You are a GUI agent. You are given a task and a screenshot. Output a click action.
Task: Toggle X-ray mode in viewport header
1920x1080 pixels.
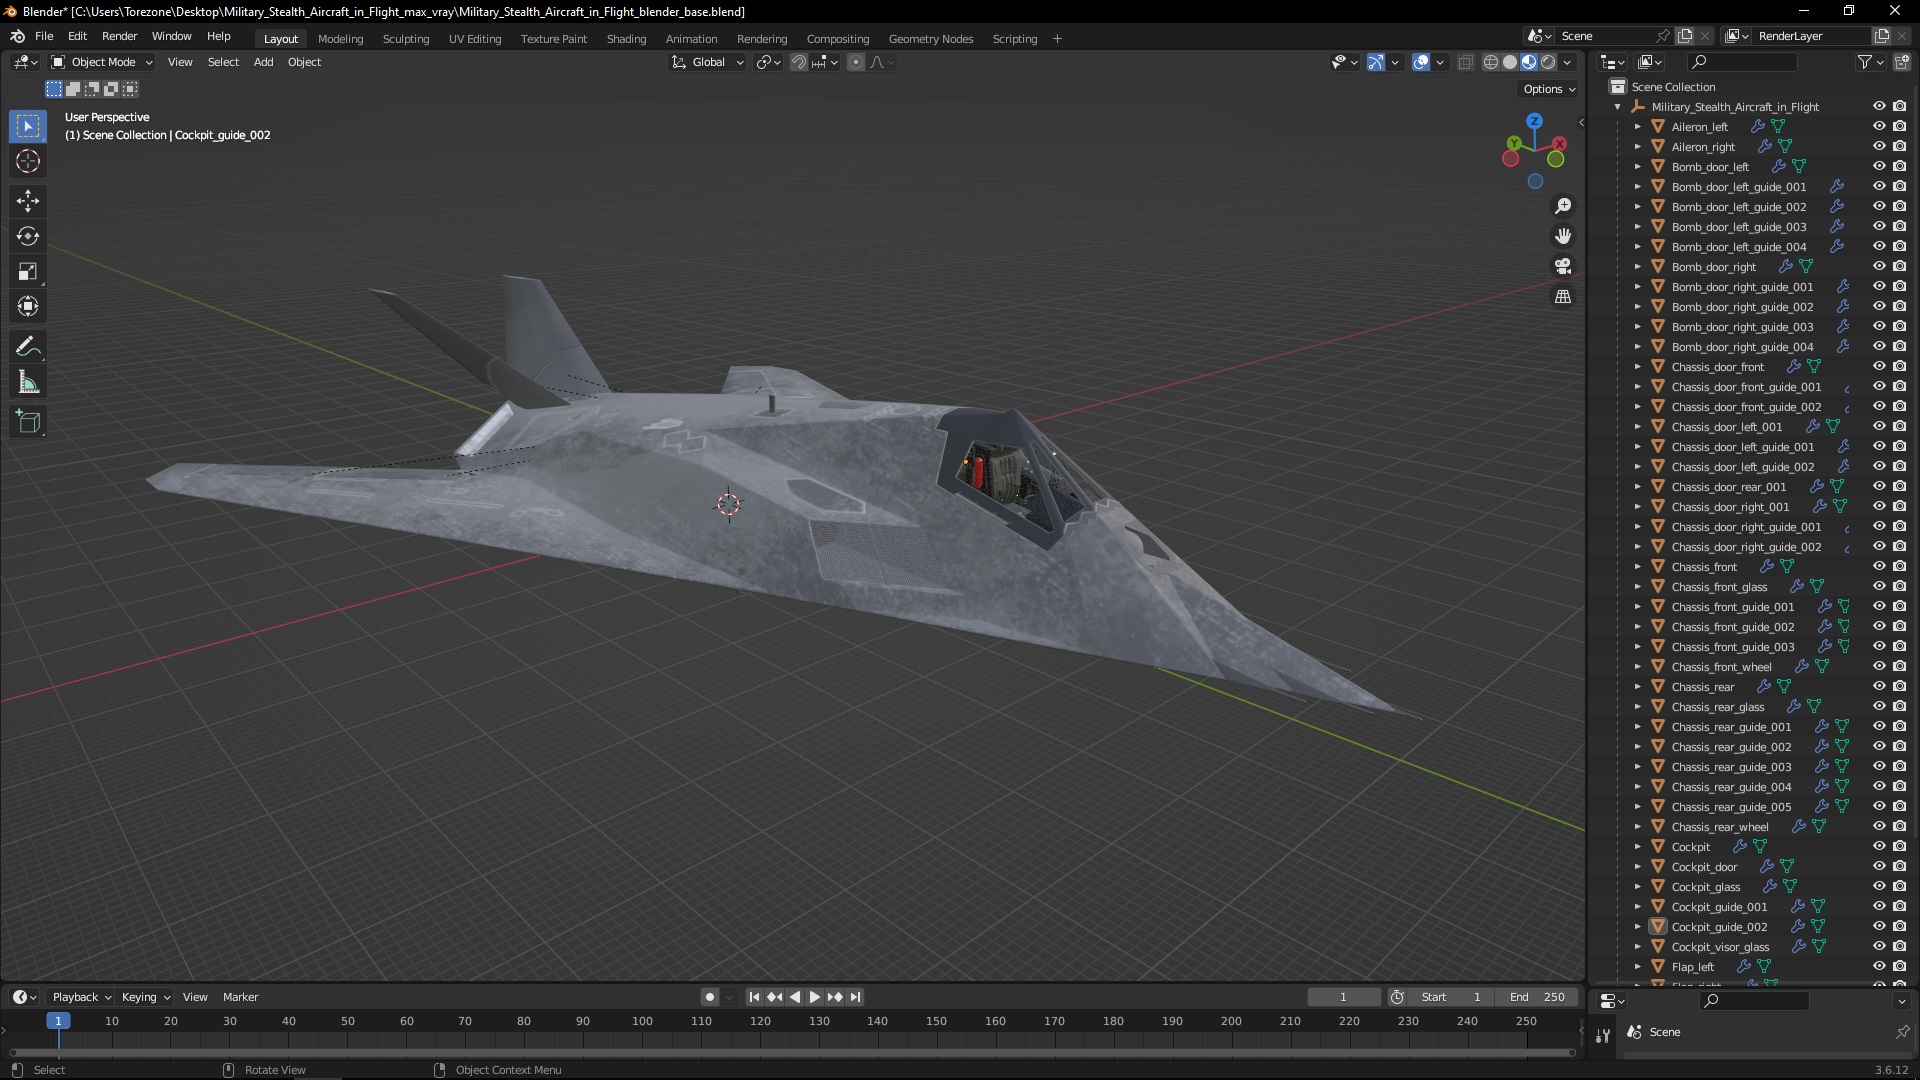tap(1465, 62)
